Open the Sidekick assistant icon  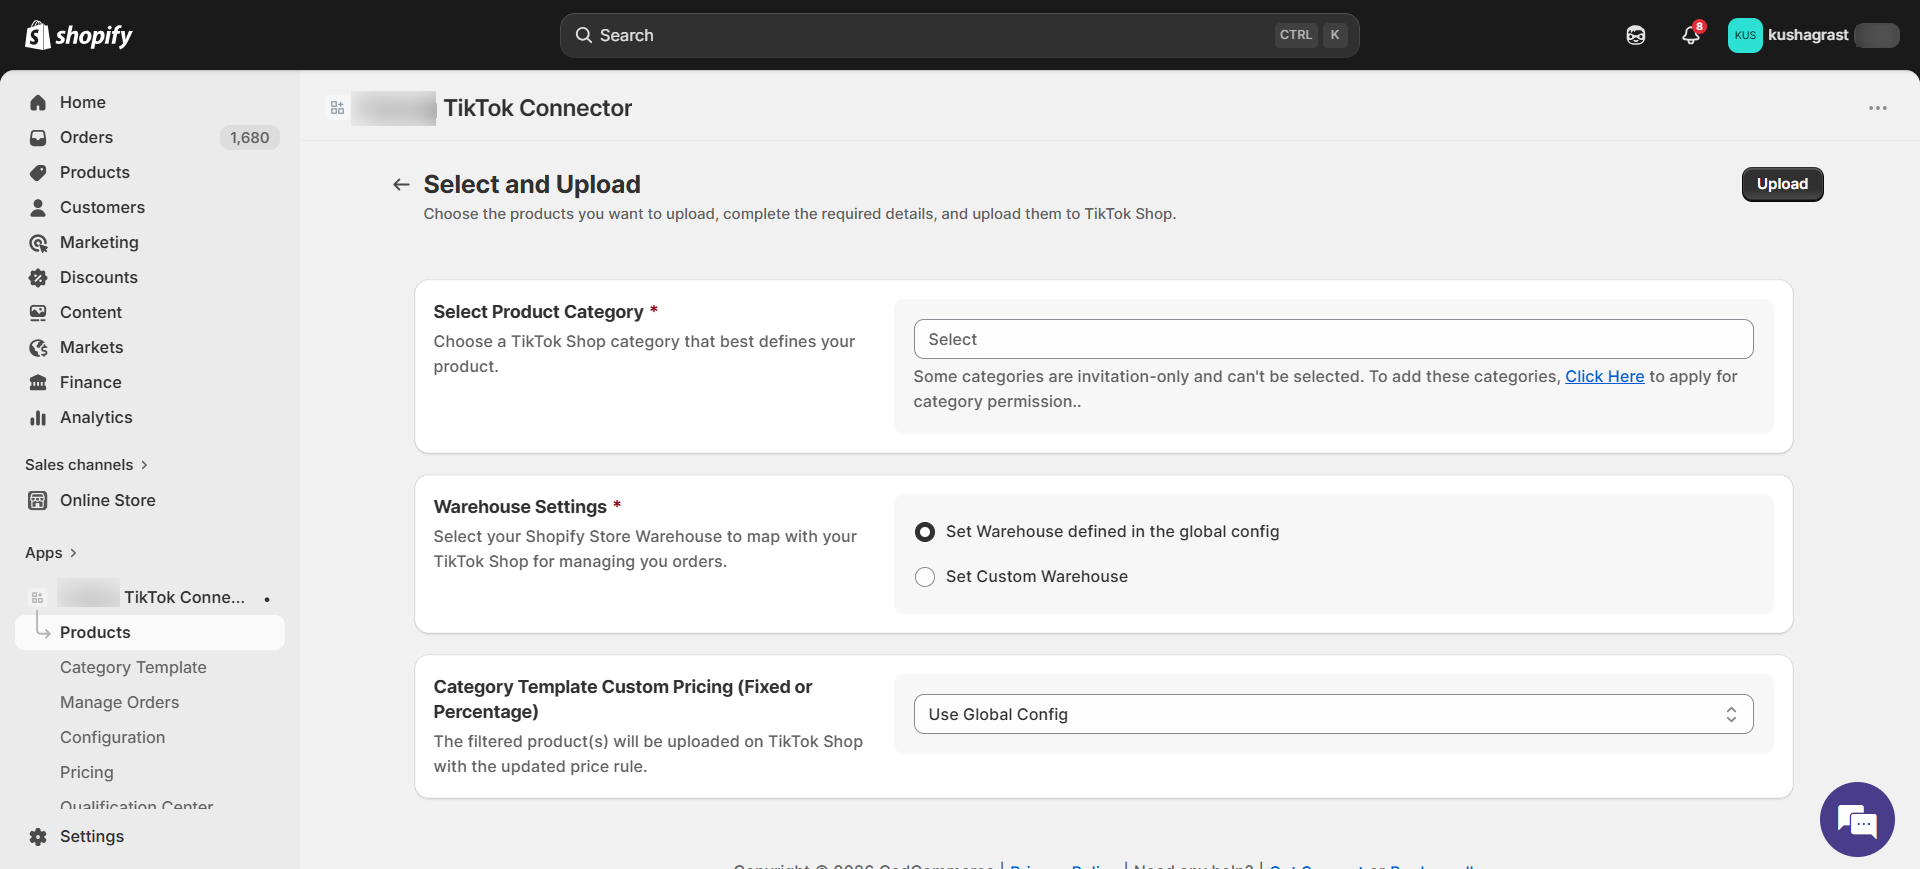[1636, 35]
